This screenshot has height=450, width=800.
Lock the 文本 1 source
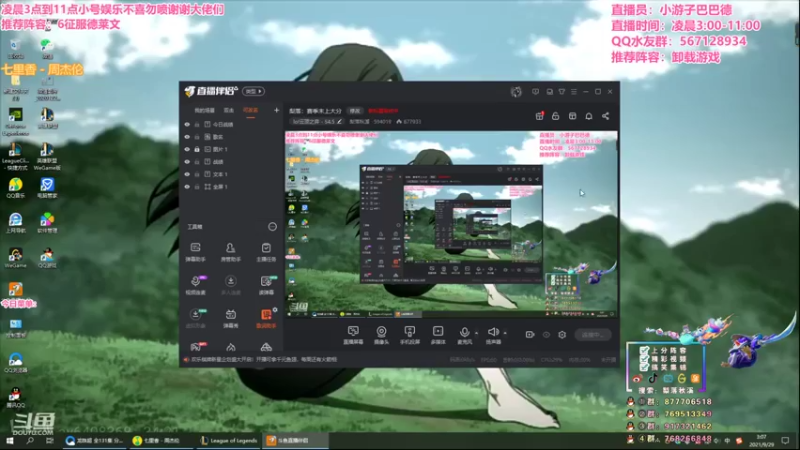click(x=197, y=174)
